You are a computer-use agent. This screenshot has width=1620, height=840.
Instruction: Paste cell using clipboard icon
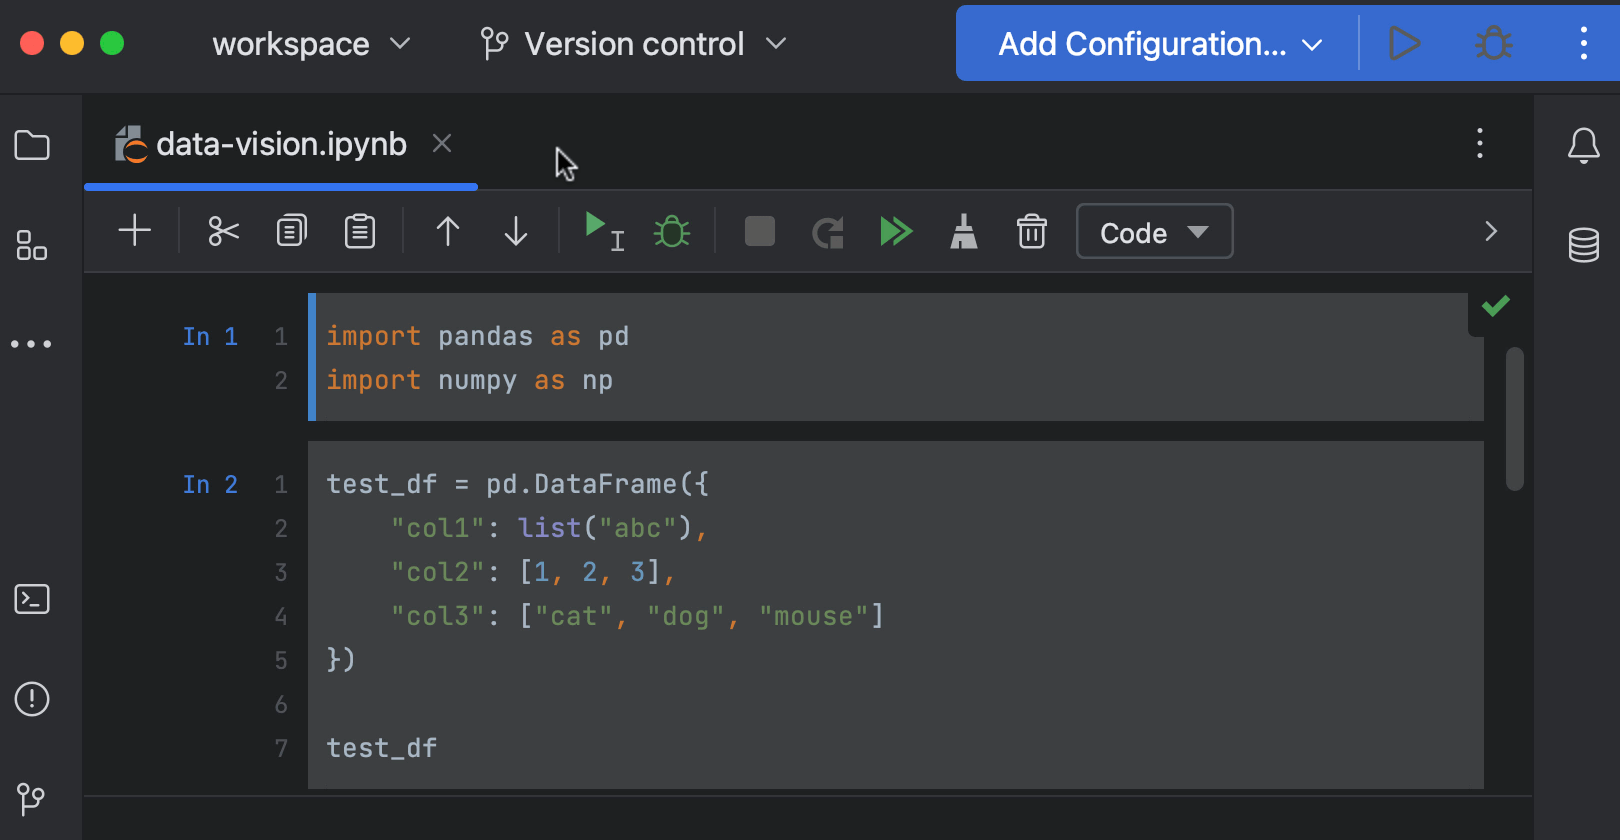[x=359, y=231]
